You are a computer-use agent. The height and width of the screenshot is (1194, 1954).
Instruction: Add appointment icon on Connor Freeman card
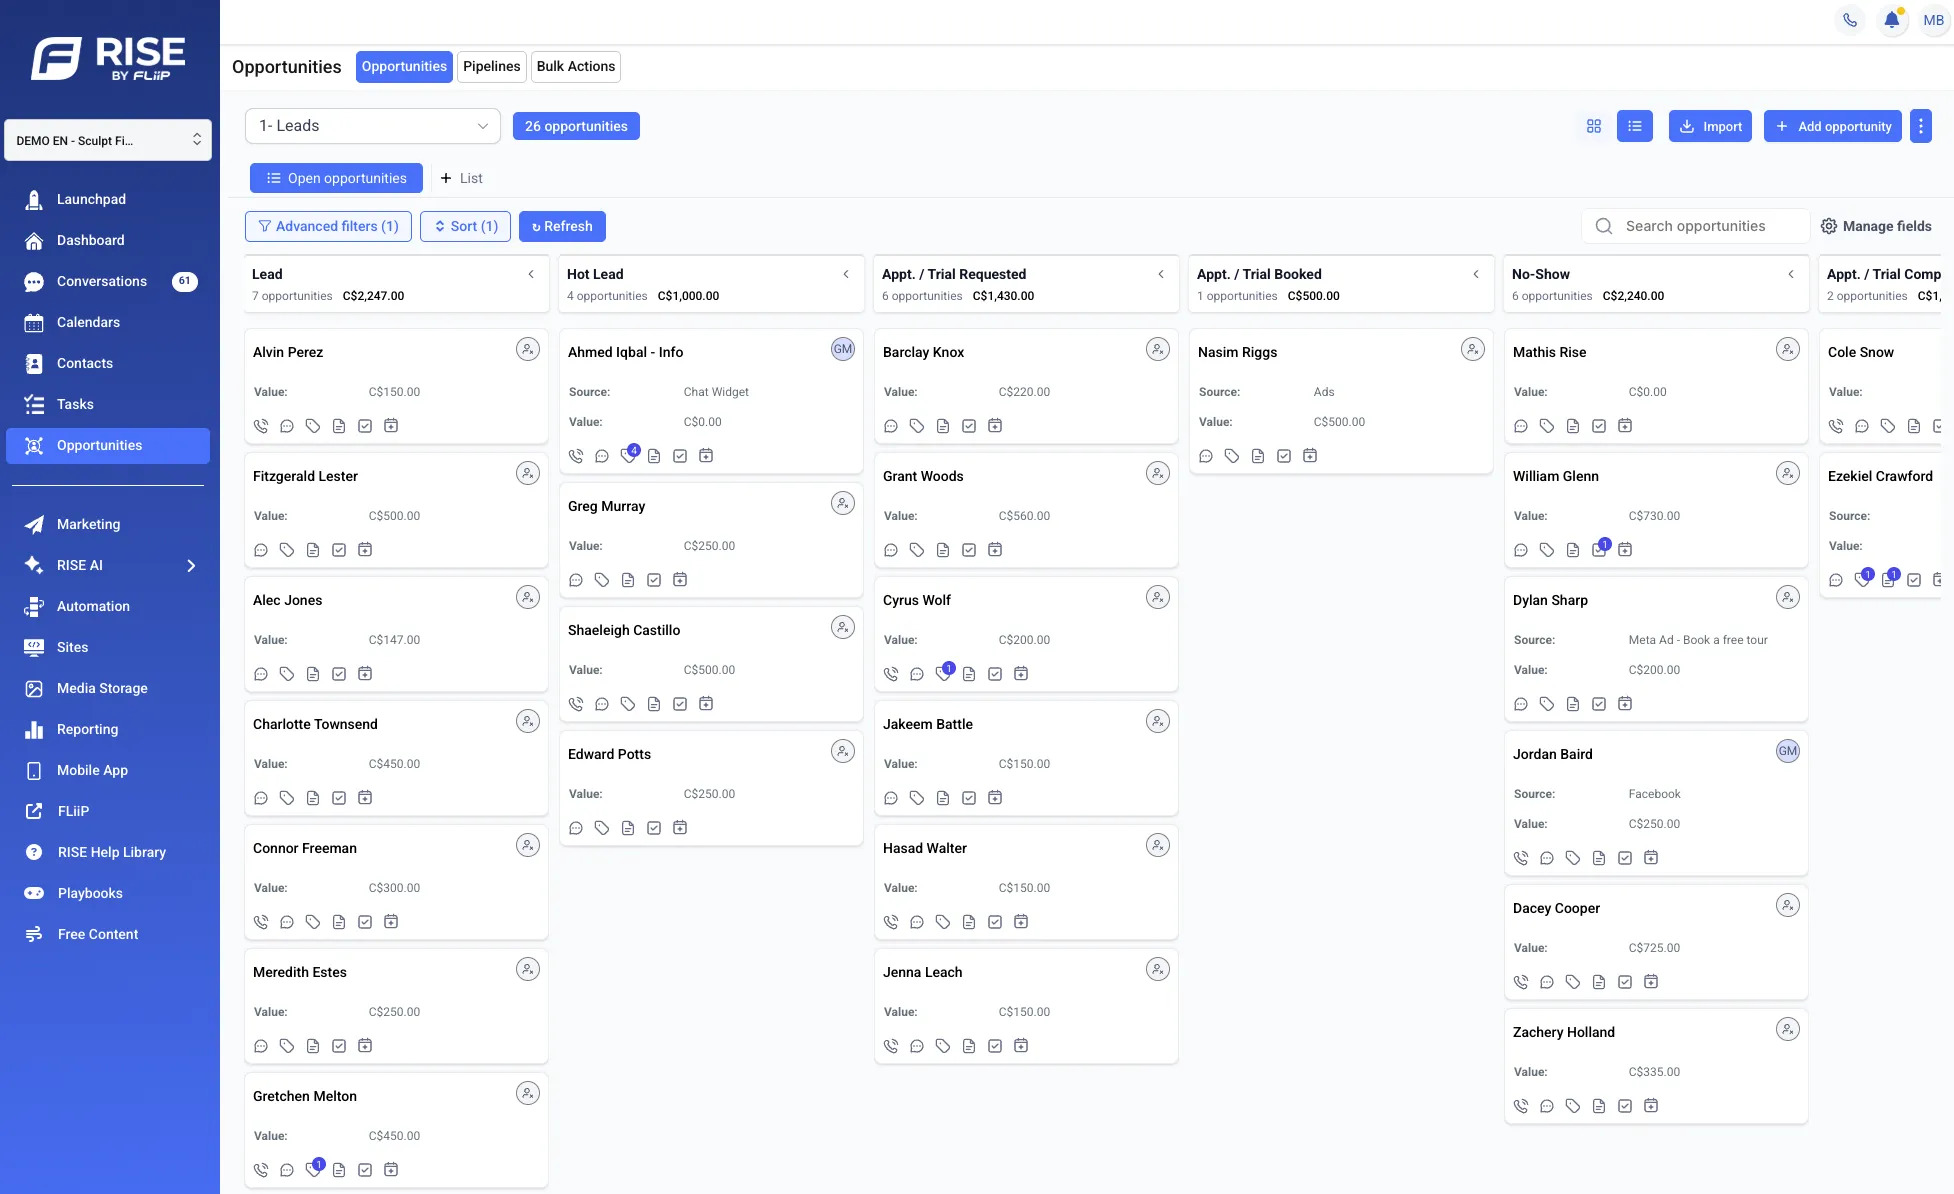point(391,922)
